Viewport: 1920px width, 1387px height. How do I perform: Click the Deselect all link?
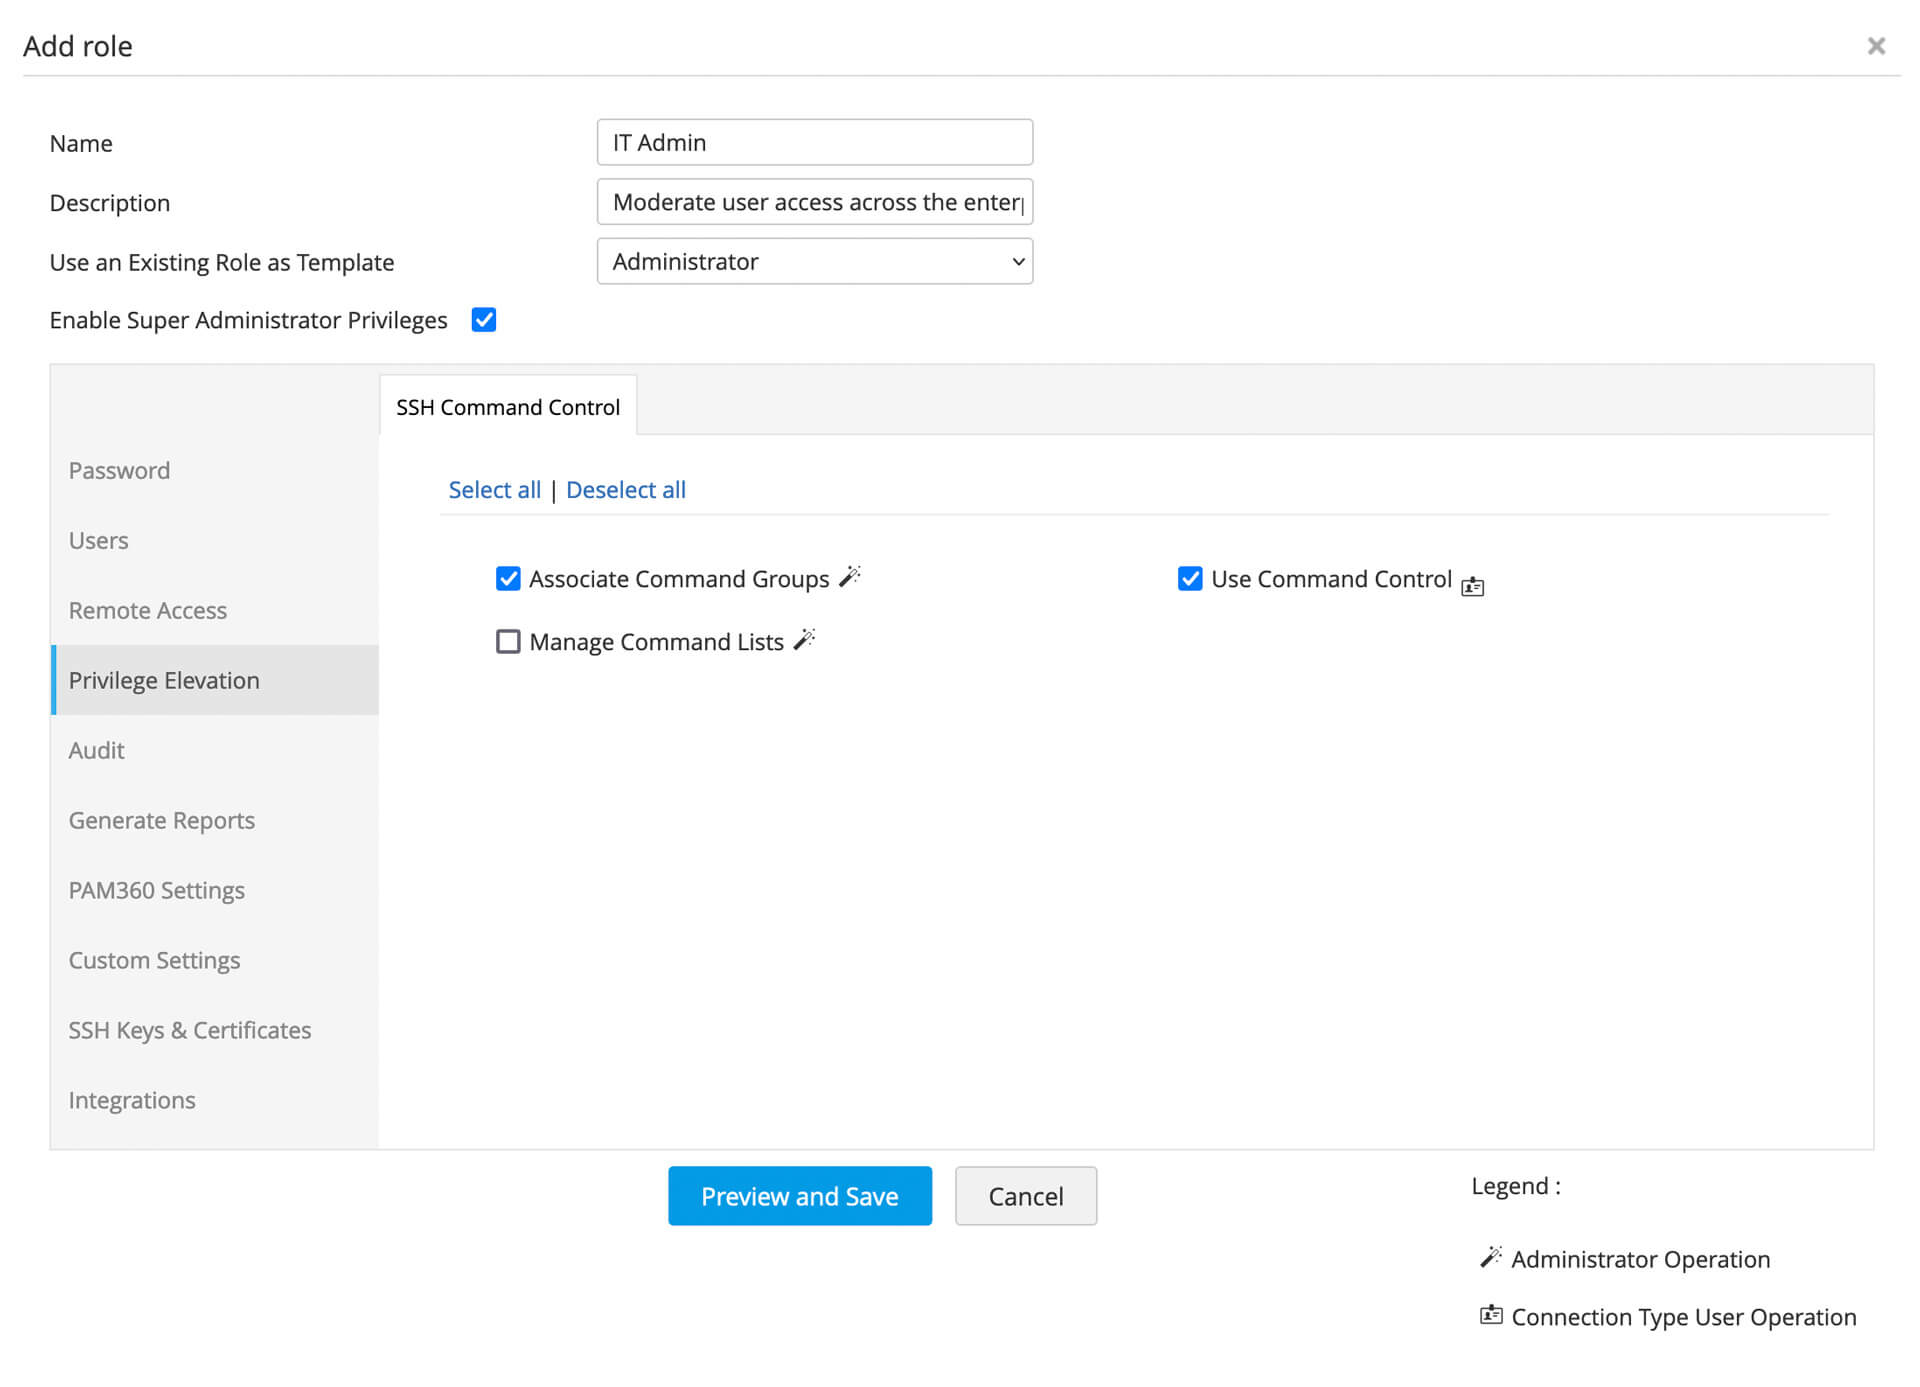point(626,490)
